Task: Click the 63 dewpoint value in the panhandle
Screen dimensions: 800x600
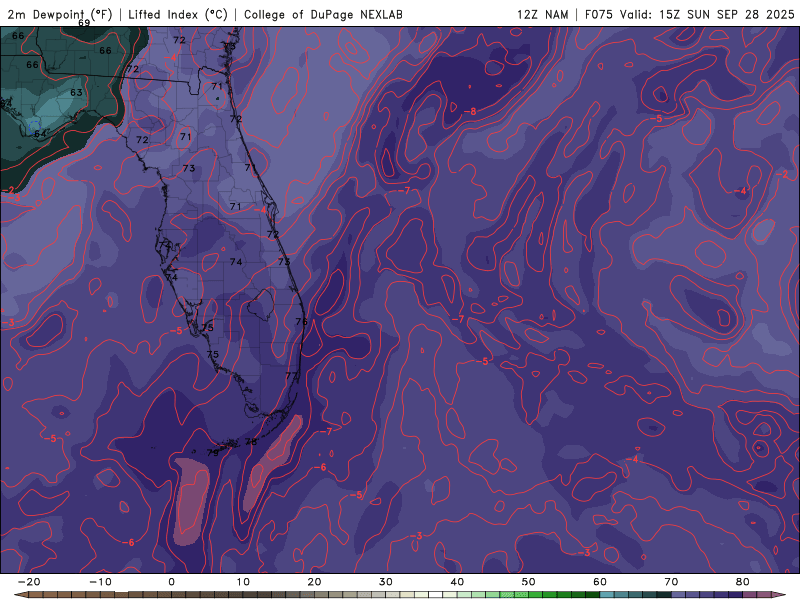Action: (76, 92)
